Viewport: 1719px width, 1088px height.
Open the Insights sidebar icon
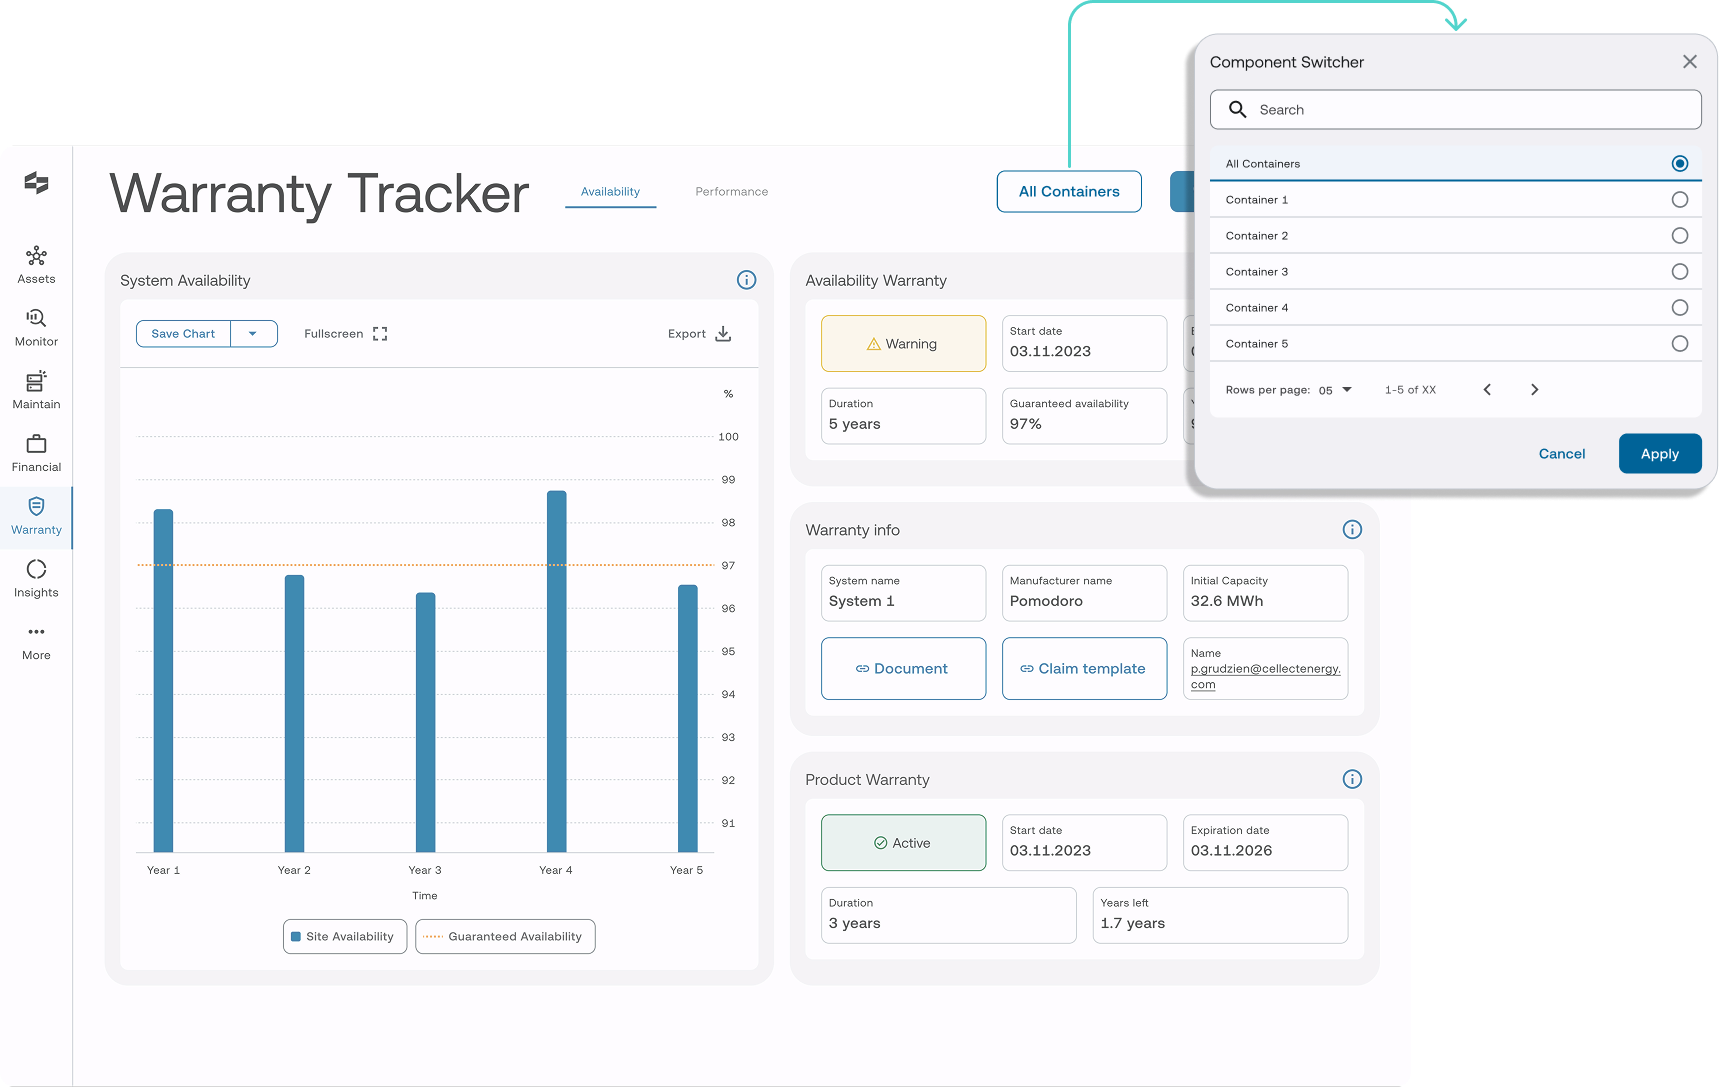(36, 569)
